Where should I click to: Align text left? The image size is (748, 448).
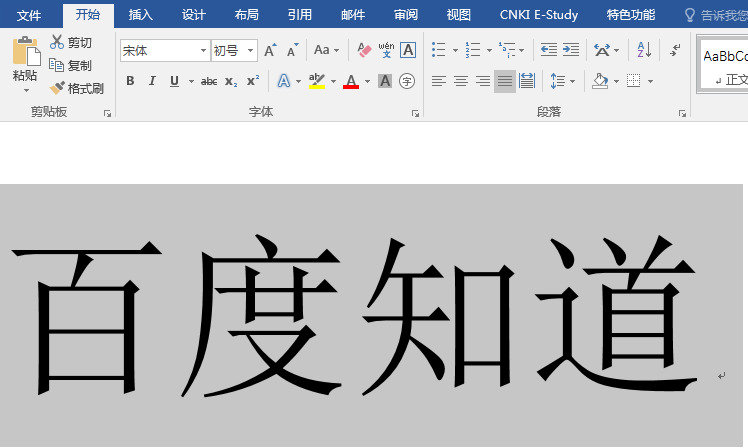(x=438, y=81)
